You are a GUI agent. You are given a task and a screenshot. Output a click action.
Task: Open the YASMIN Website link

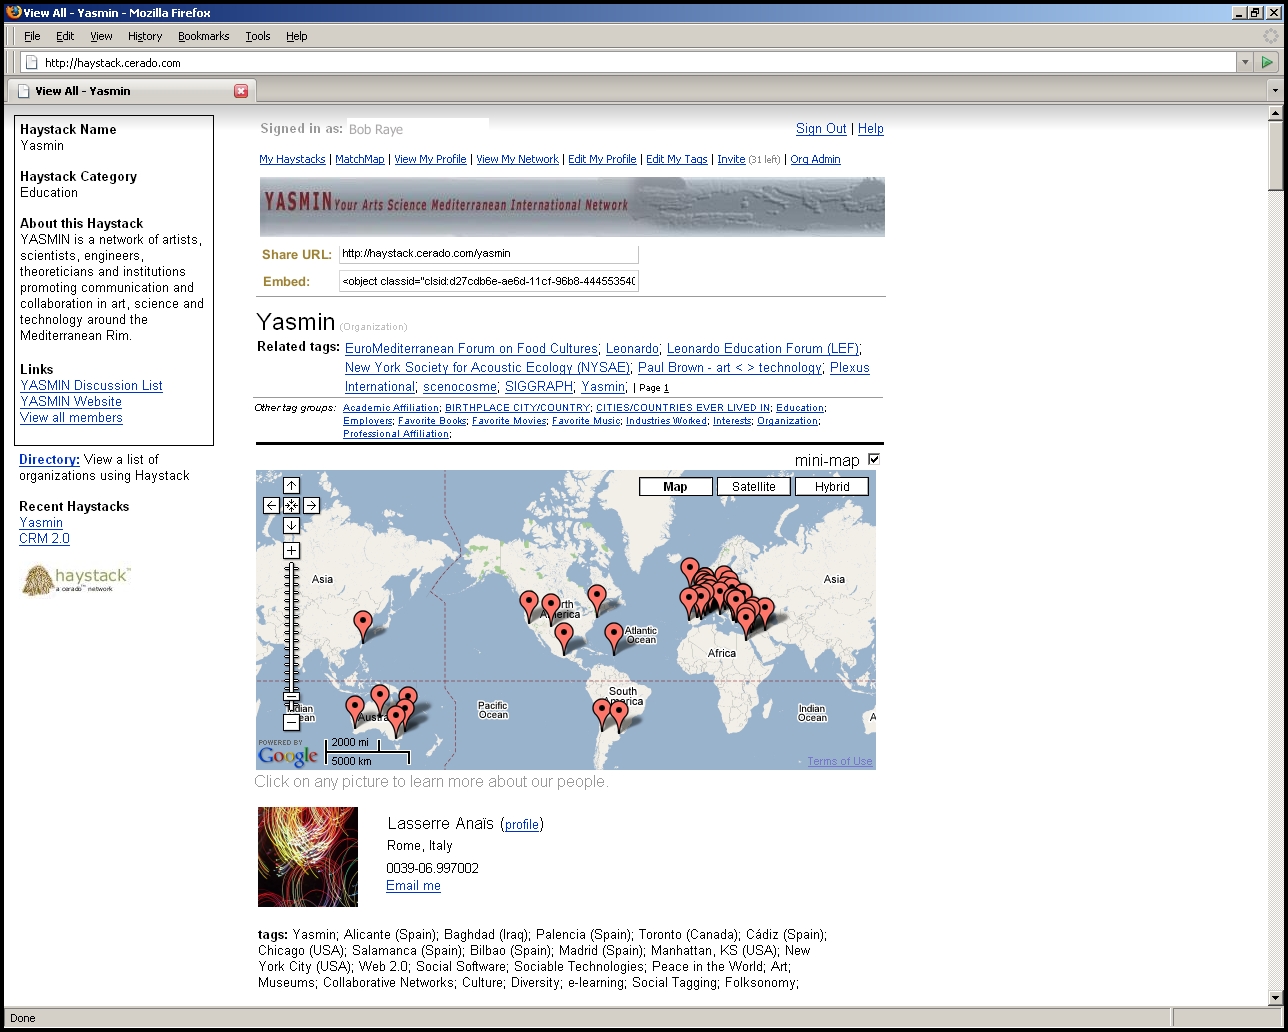point(71,402)
